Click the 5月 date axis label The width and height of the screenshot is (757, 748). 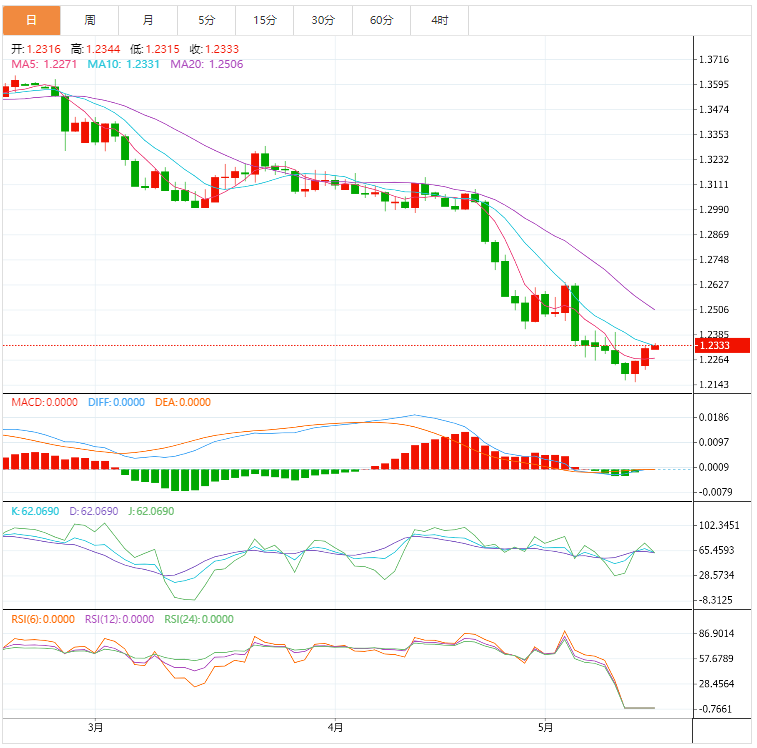(545, 727)
